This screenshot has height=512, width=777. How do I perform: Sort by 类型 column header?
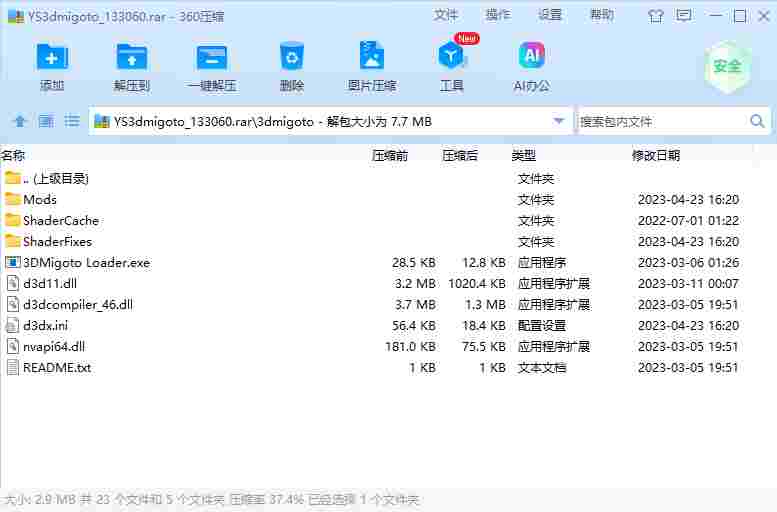[x=523, y=156]
